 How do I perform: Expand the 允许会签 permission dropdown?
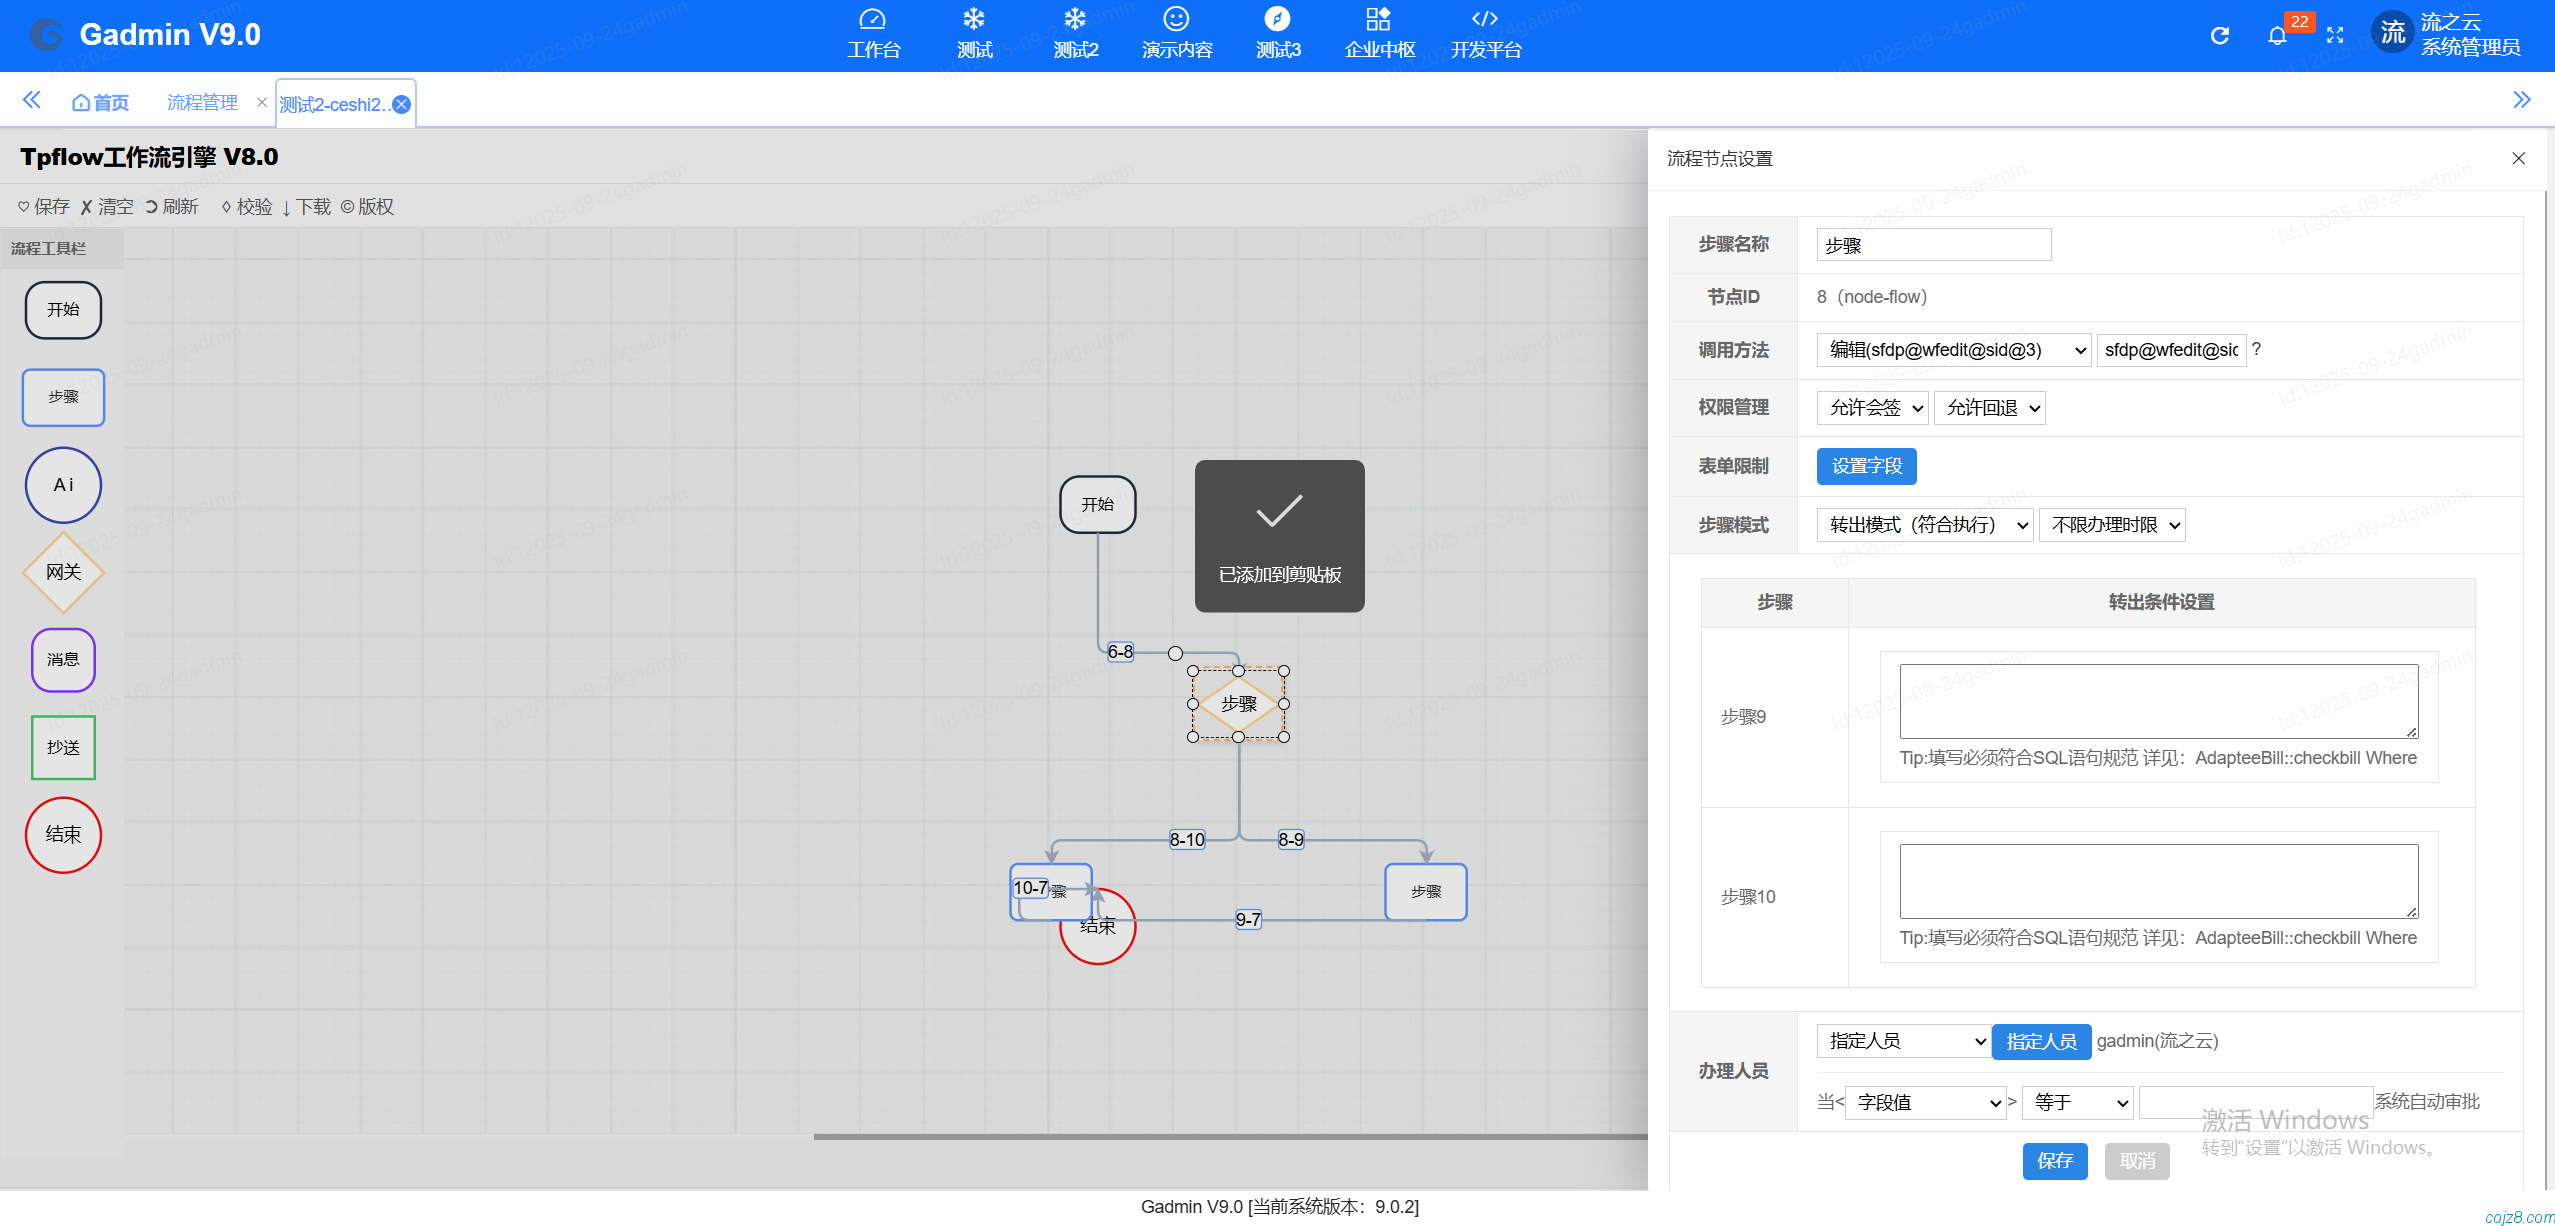tap(1874, 408)
